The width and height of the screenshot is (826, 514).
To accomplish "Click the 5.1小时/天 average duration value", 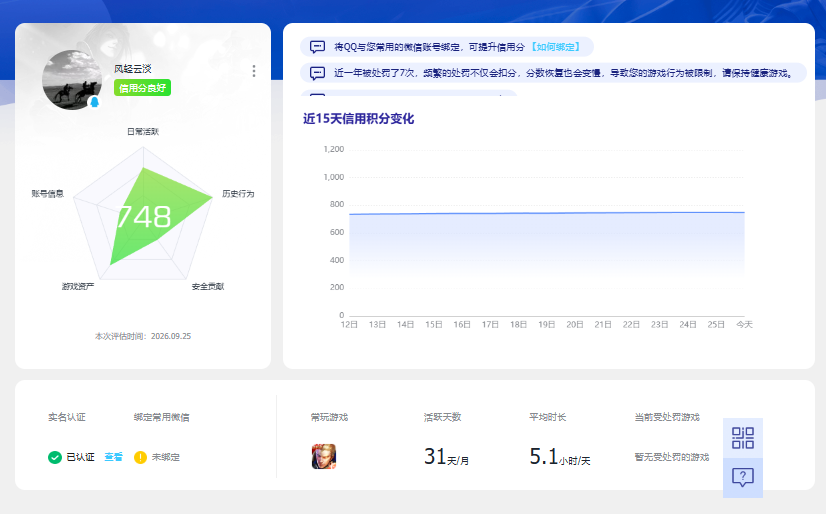I will tap(560, 457).
